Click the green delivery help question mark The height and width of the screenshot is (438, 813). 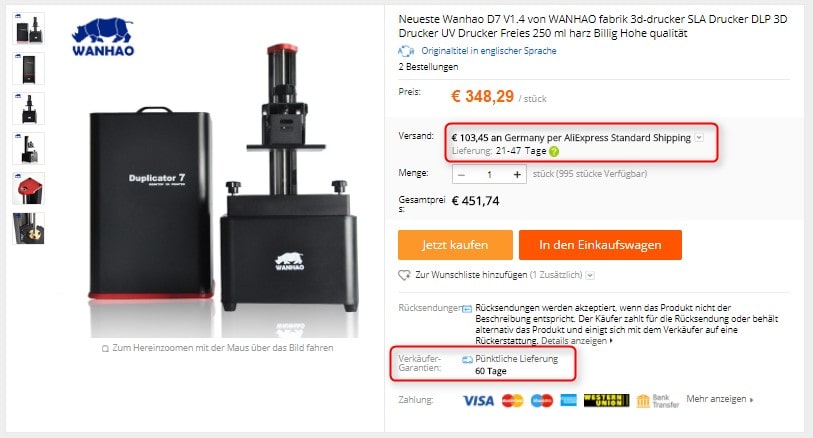(554, 151)
